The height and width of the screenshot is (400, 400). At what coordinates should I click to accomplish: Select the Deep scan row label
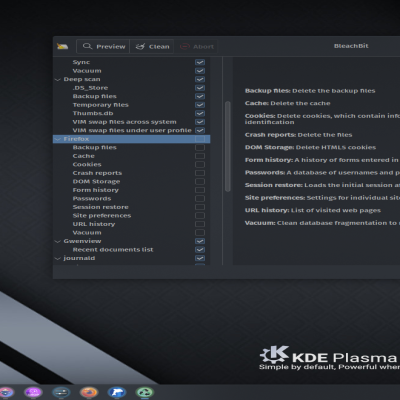click(x=82, y=79)
